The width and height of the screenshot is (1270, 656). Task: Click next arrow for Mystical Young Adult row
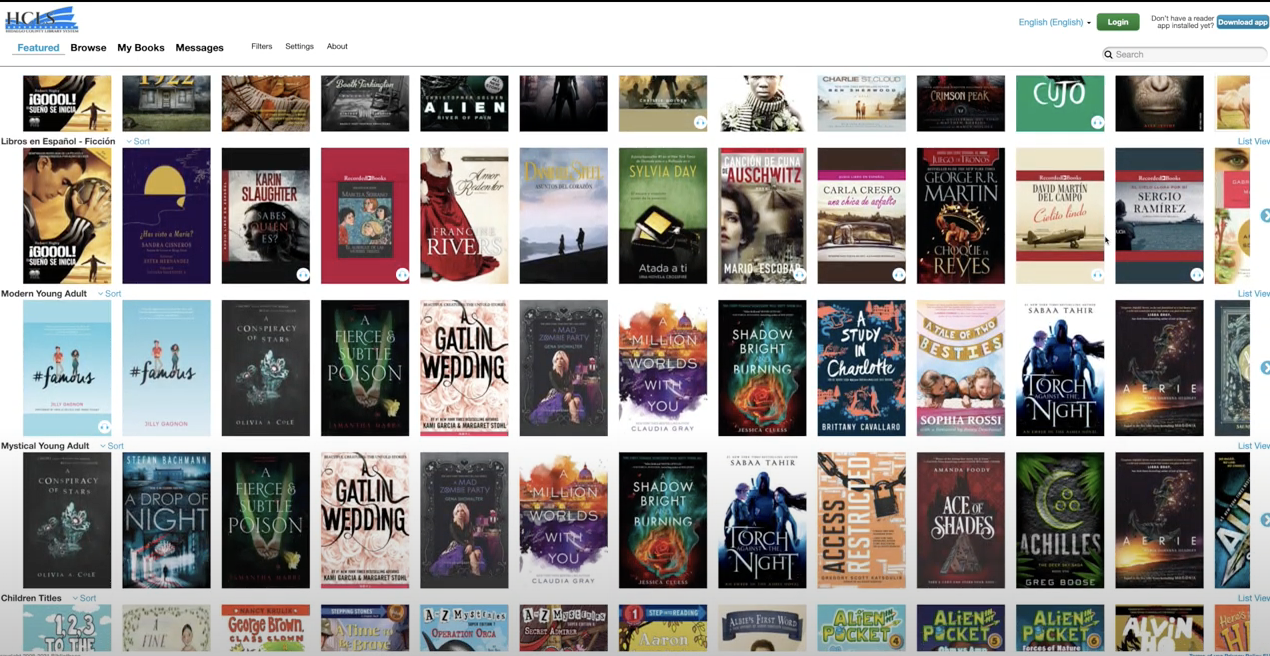[1265, 520]
